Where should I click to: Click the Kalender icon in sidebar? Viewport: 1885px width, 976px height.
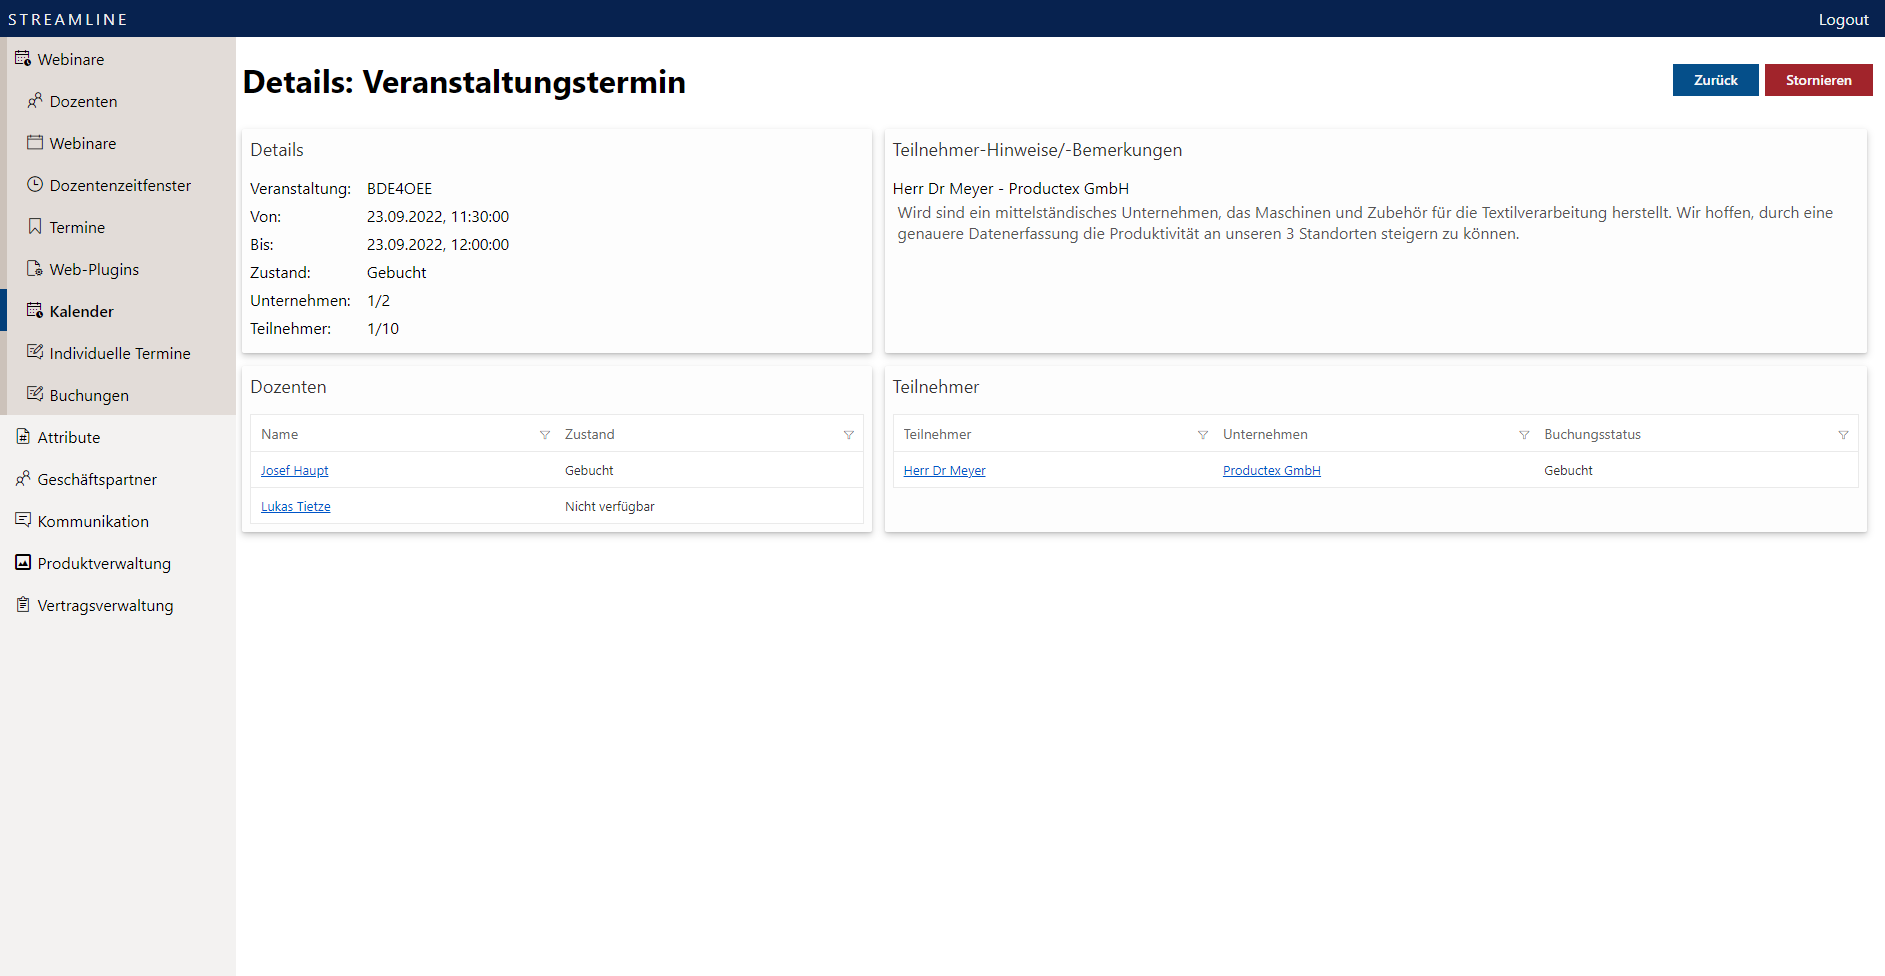(35, 311)
